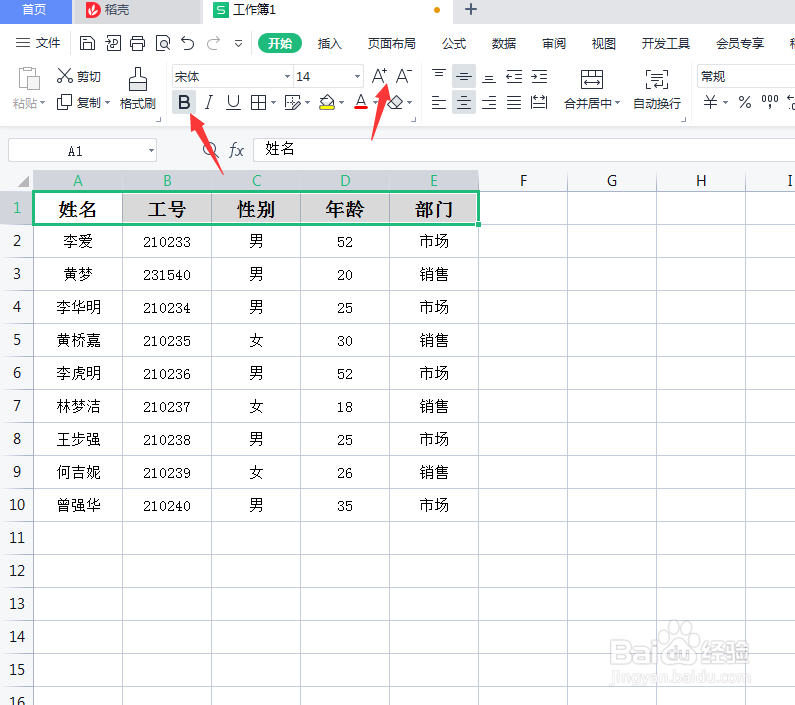Click the select-all corner triangle
Screen dimensions: 795x705
tap(23, 181)
